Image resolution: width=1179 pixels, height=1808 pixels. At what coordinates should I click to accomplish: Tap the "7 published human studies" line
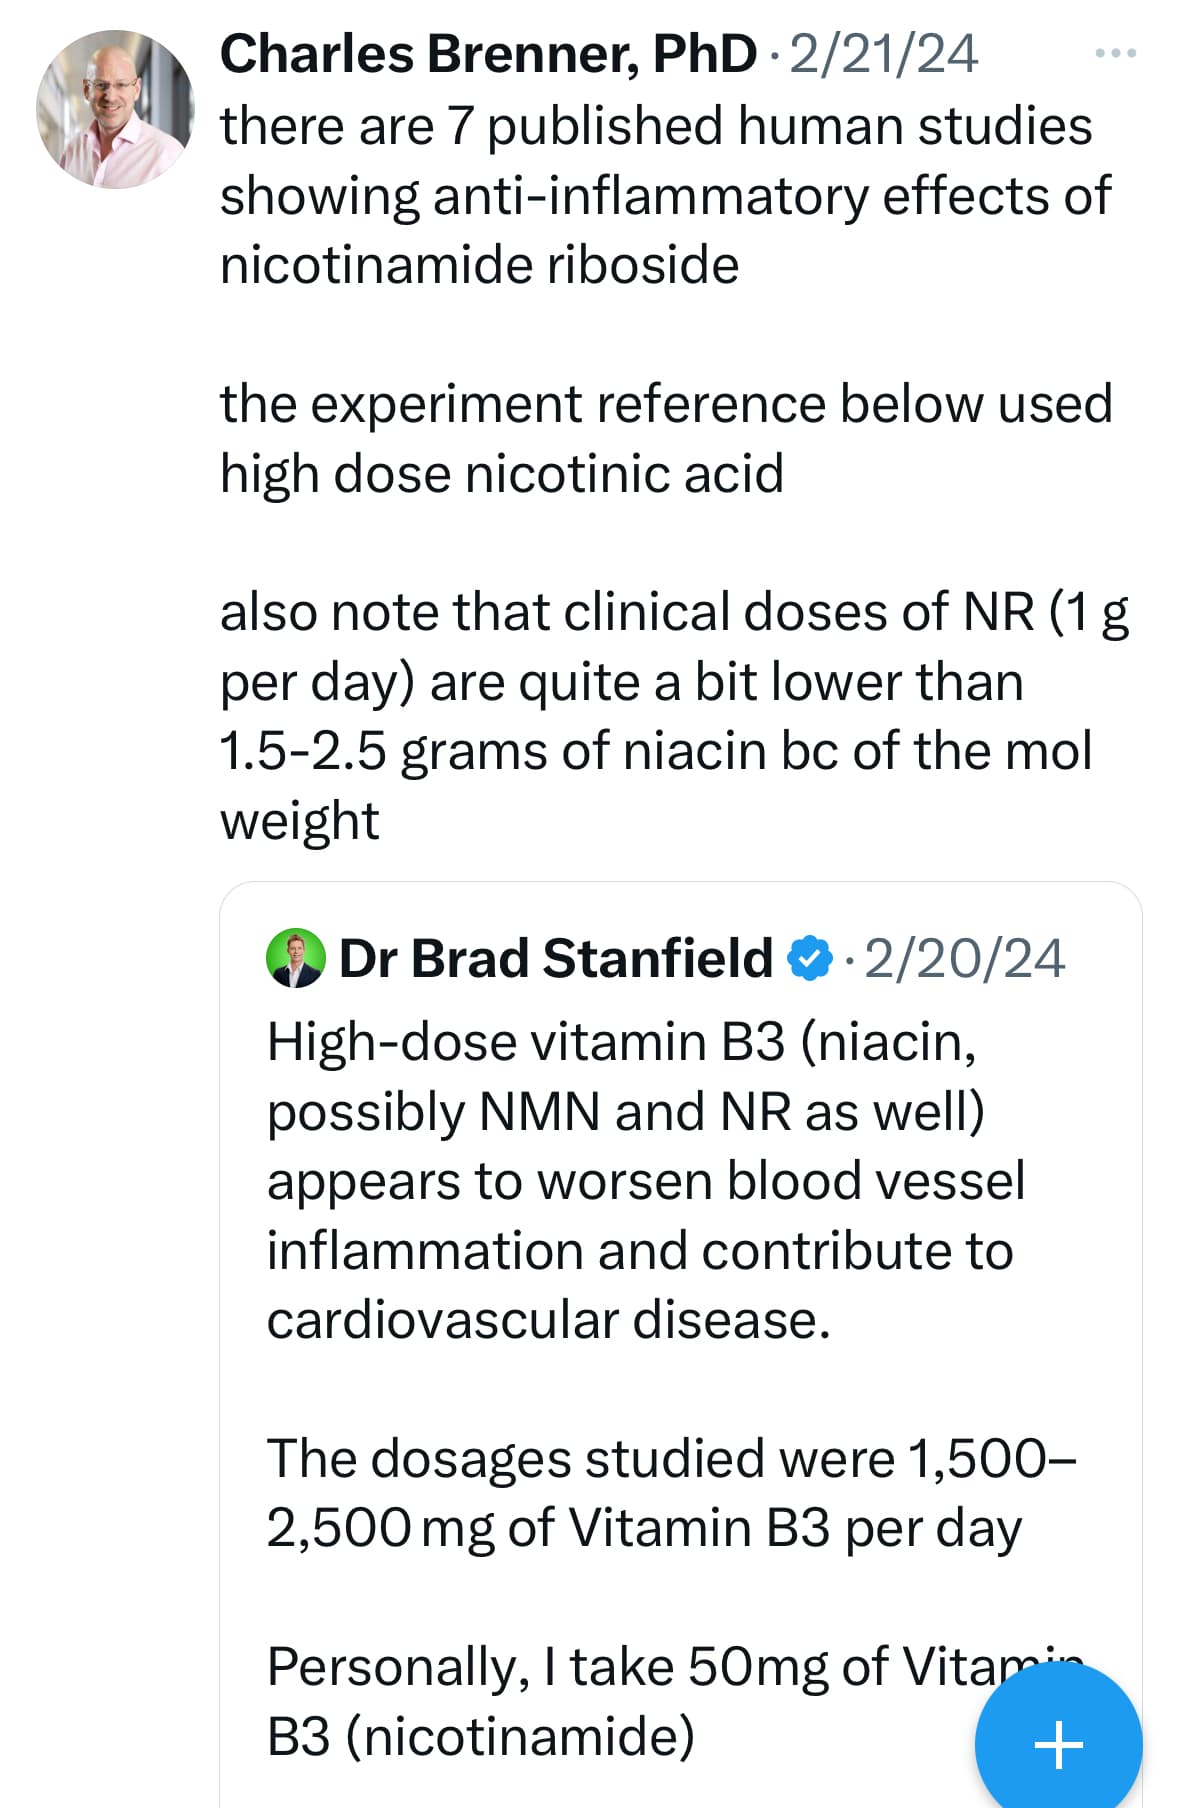pos(655,126)
